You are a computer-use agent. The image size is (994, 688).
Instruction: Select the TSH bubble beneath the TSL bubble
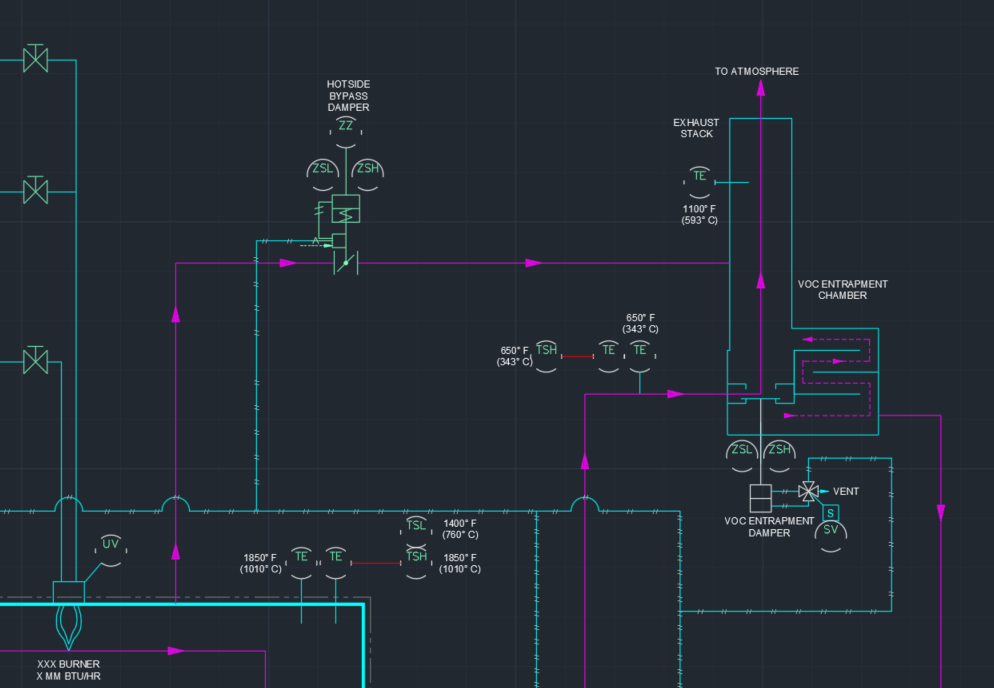coord(416,562)
